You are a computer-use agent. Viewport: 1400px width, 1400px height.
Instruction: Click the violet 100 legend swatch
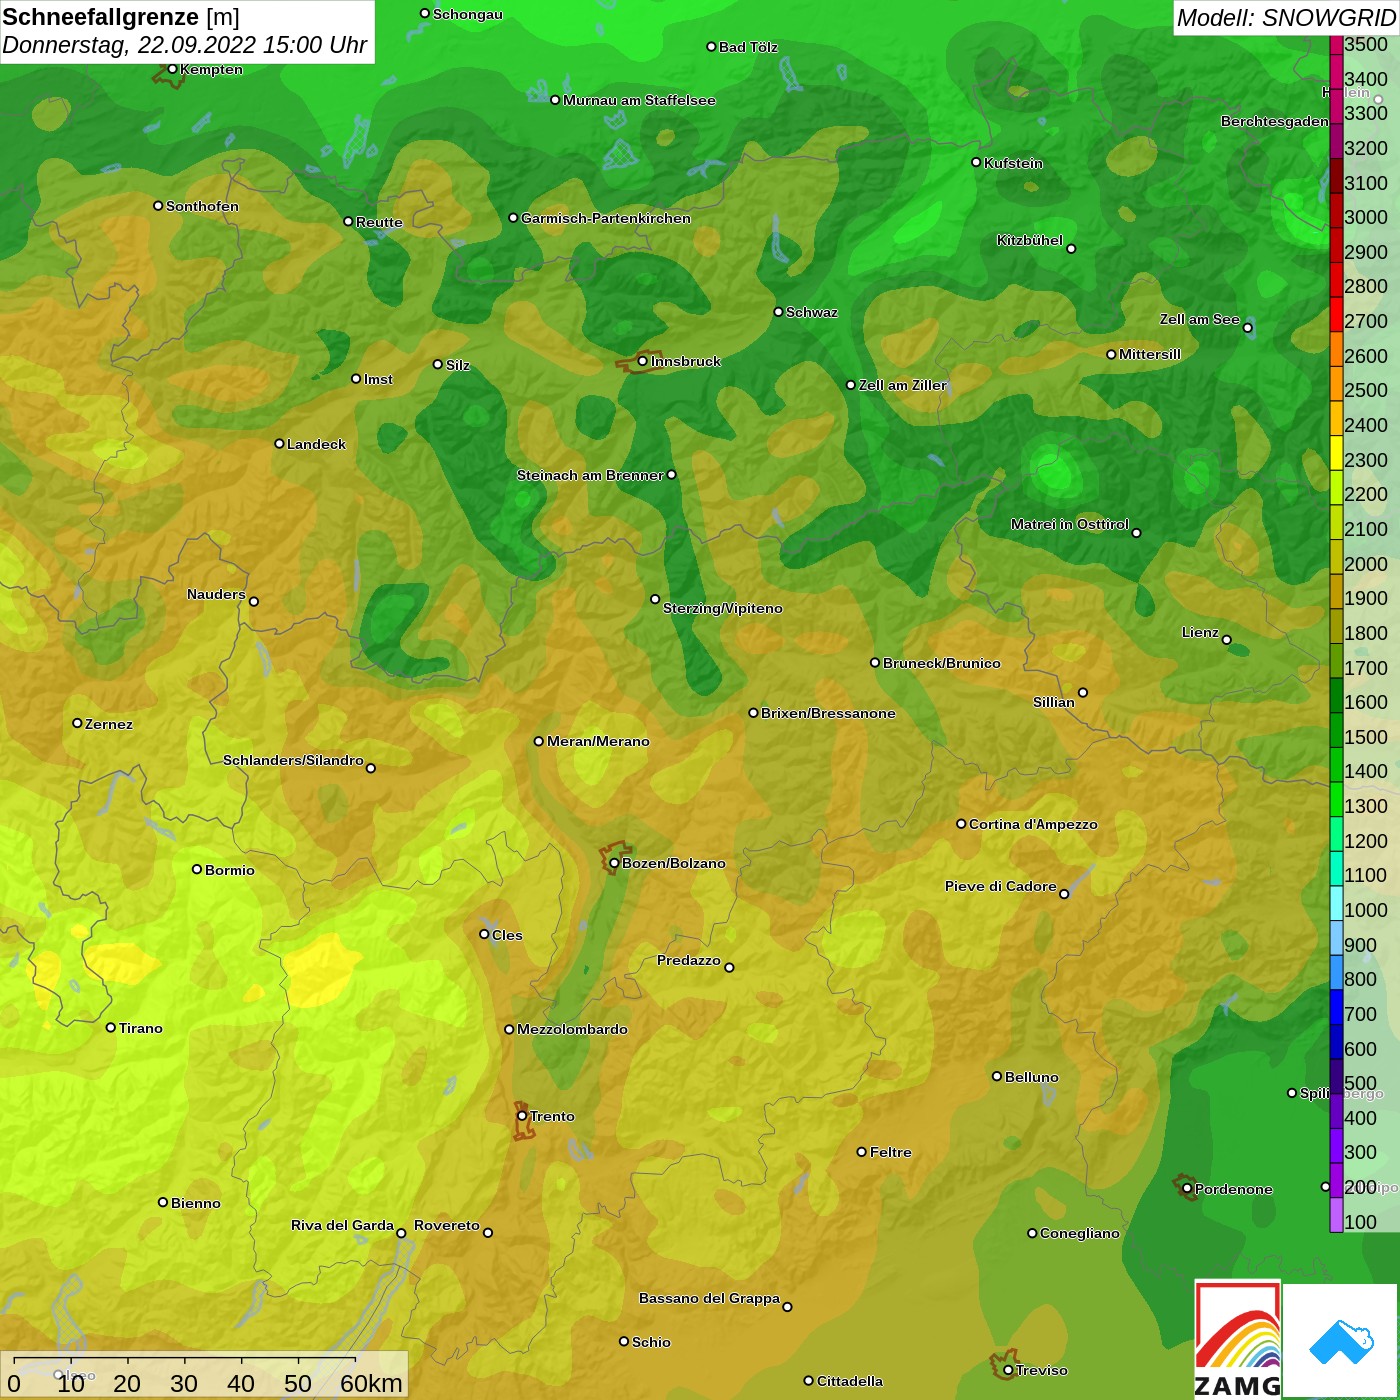[x=1336, y=1215]
